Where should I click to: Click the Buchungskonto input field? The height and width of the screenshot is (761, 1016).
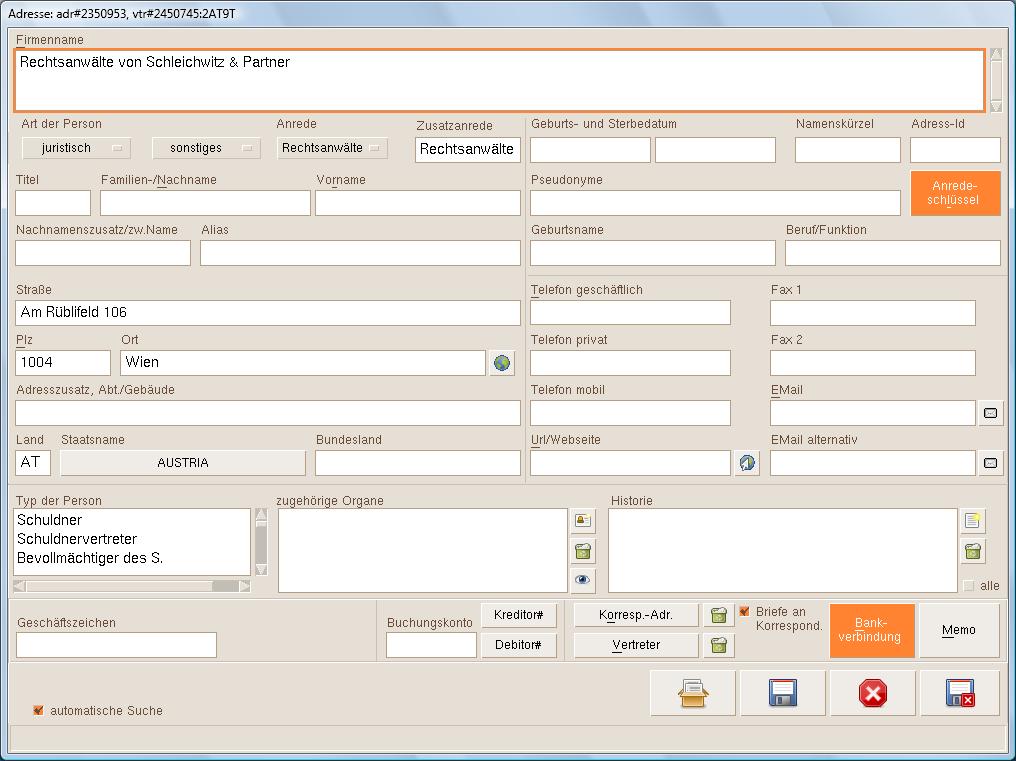pos(432,645)
